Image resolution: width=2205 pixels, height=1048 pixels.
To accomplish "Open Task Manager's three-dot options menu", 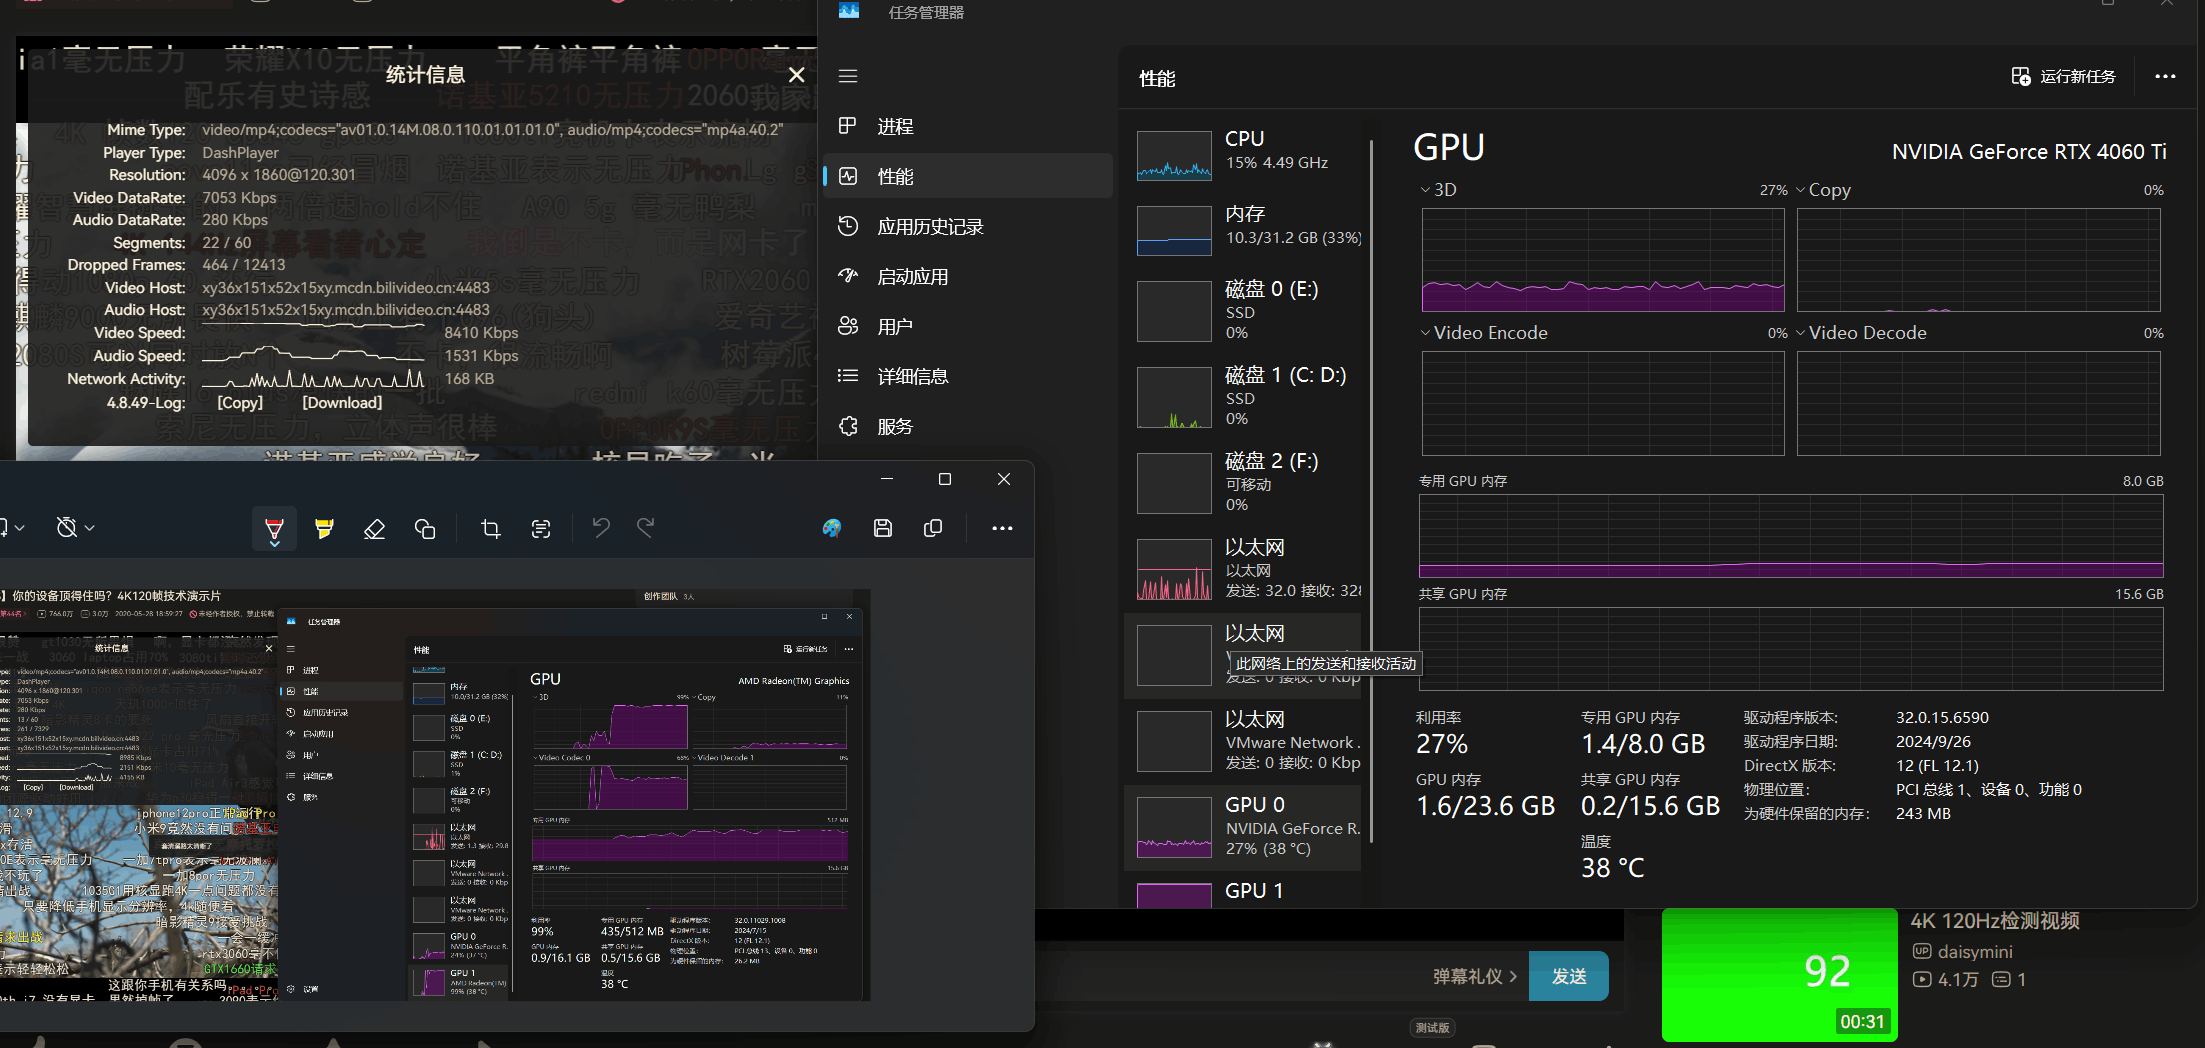I will tap(2165, 77).
